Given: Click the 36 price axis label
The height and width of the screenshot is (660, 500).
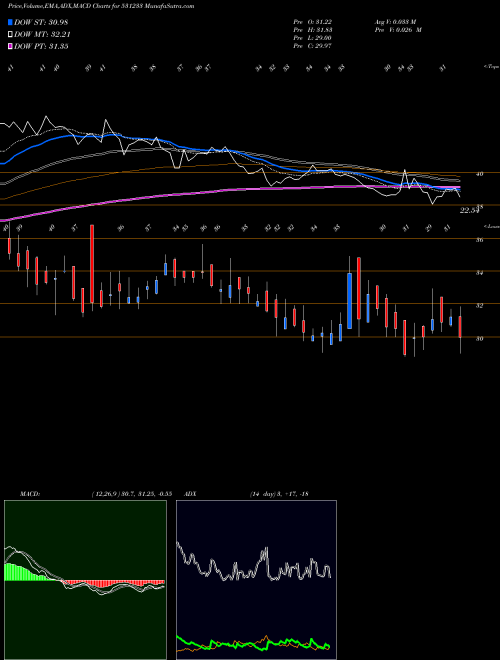Looking at the screenshot, I should click(479, 240).
